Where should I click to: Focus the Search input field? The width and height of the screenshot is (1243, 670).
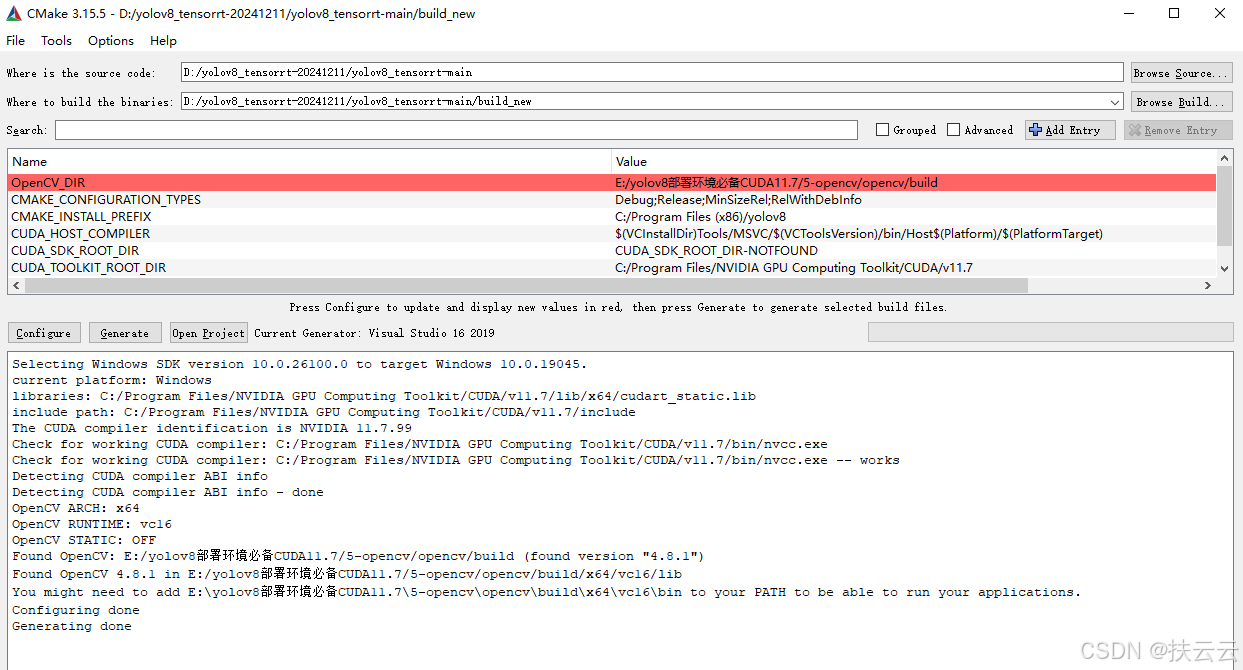pos(456,130)
